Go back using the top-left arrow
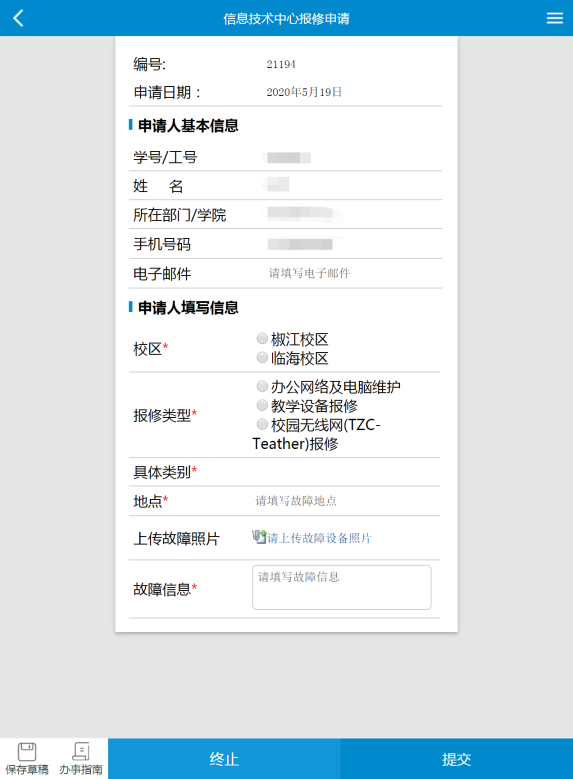This screenshot has height=779, width=573. (x=18, y=18)
